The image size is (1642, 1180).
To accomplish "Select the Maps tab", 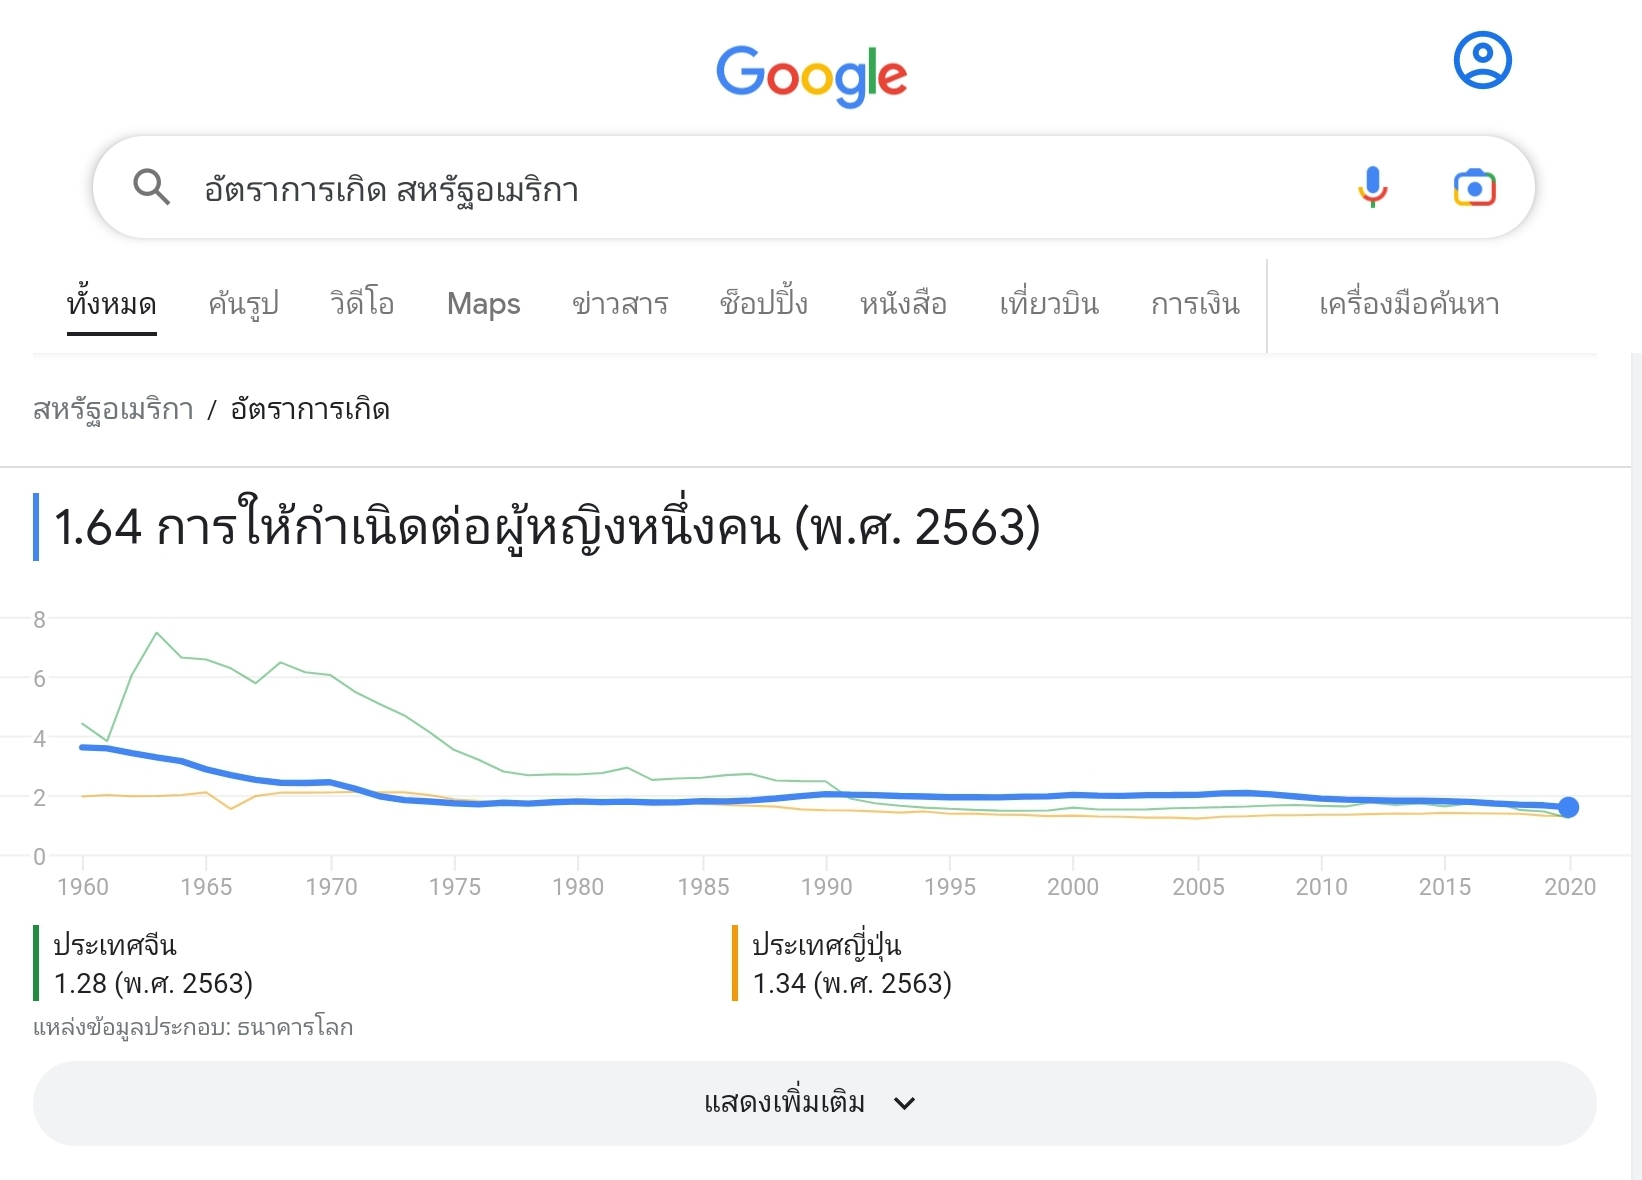I will [484, 303].
